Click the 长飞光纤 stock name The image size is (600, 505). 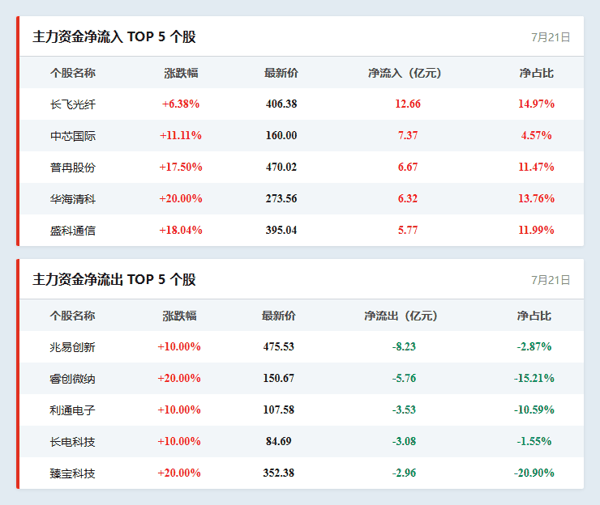[x=73, y=104]
